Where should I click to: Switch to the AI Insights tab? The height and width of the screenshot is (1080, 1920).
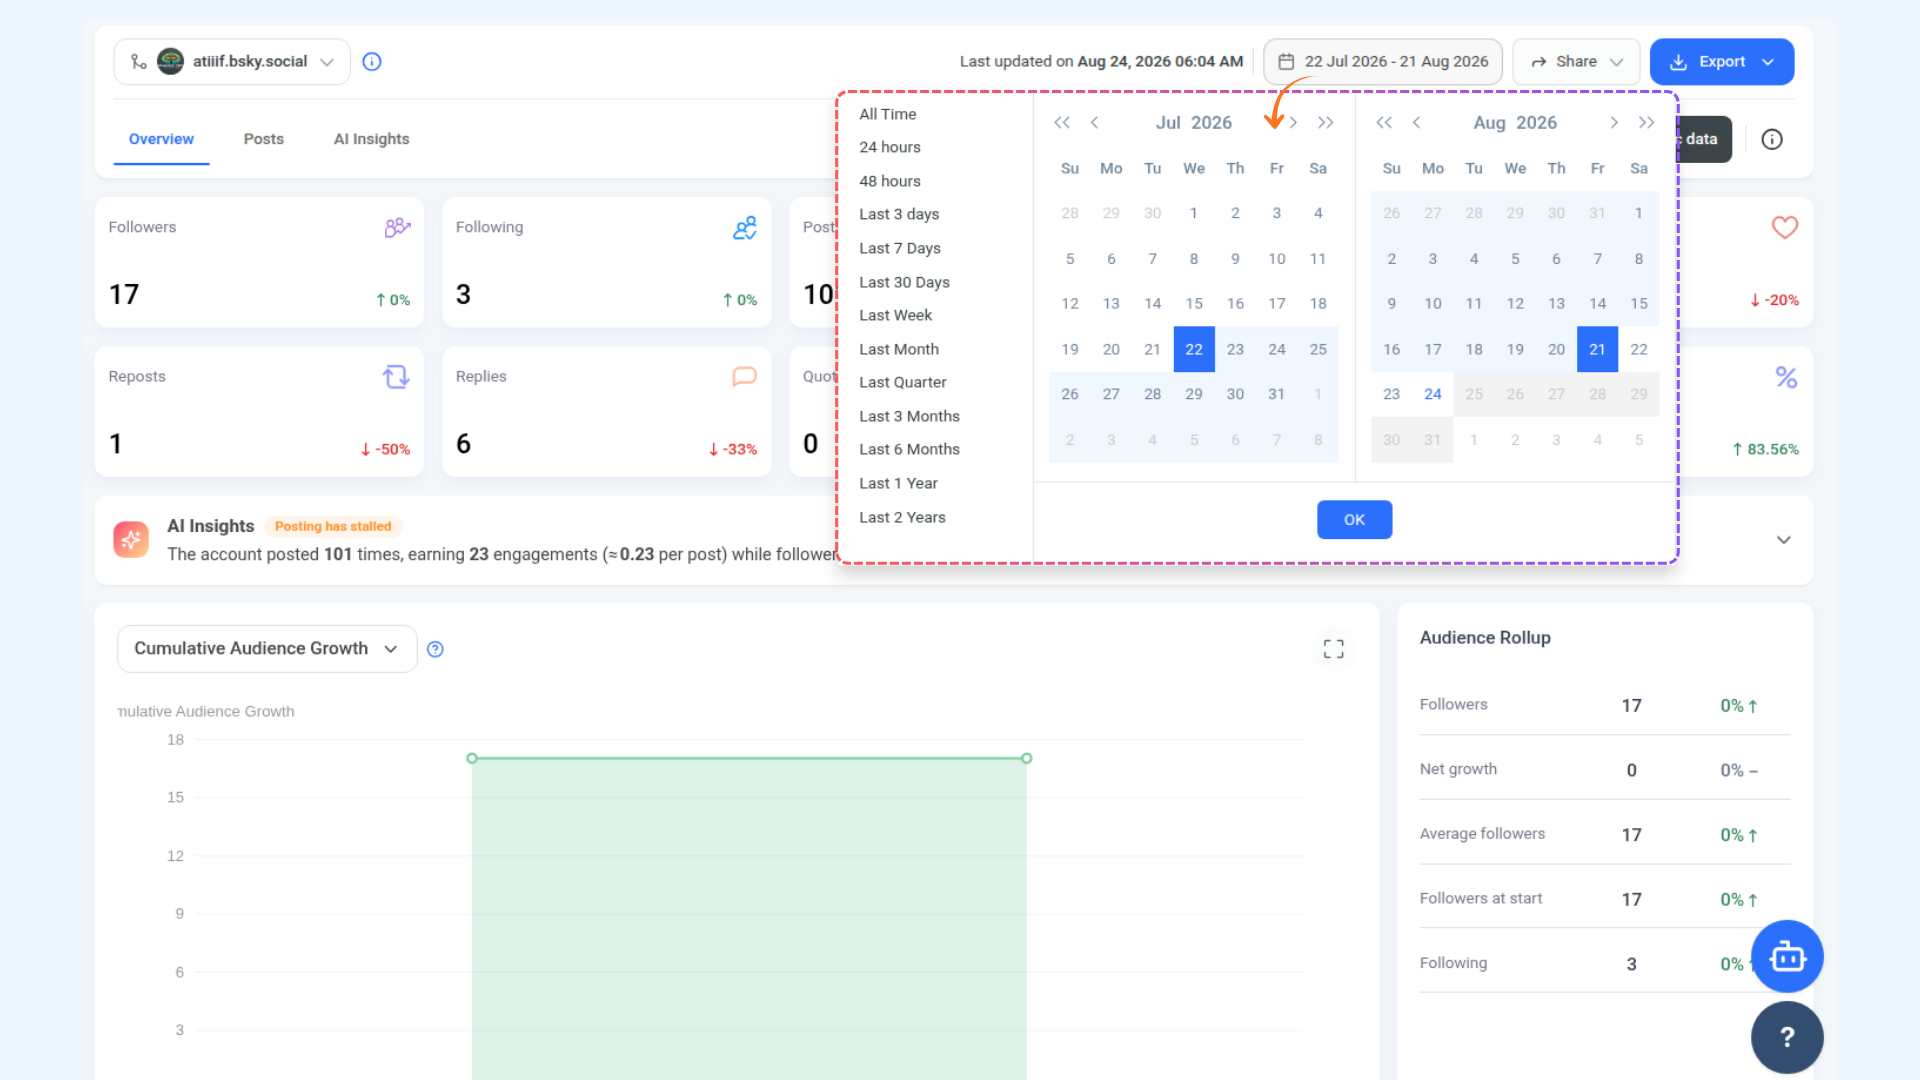[371, 139]
